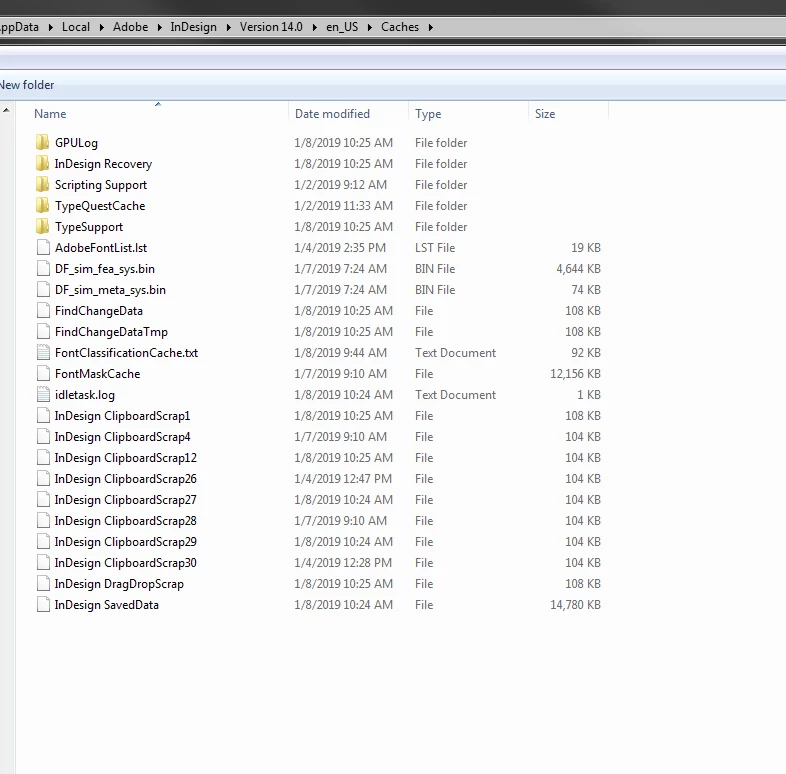Click the 14,780 KB size value
The height and width of the screenshot is (774, 786).
(575, 605)
